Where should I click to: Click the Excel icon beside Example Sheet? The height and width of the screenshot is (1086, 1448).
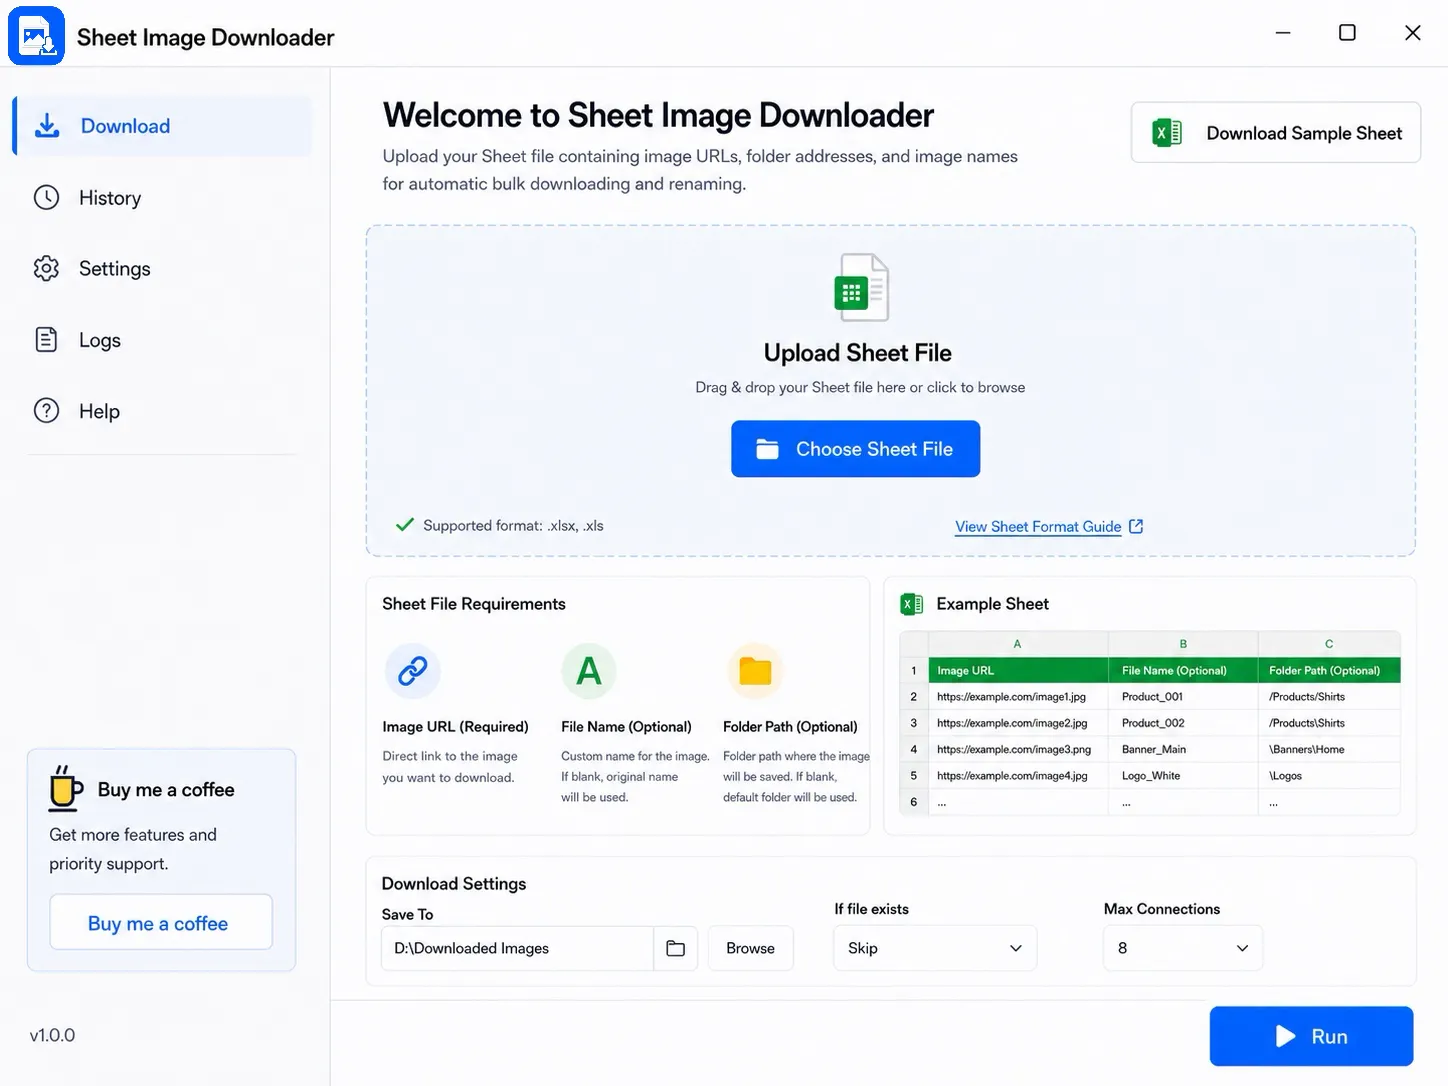point(912,604)
